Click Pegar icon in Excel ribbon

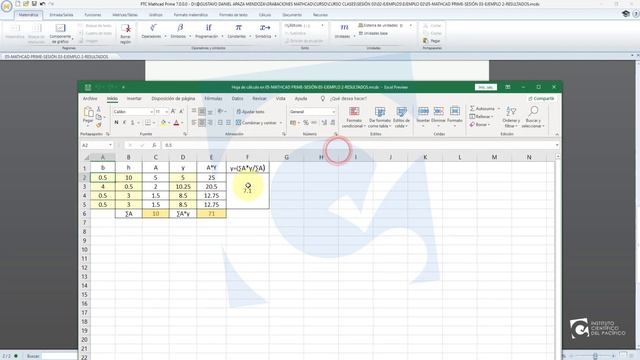(88, 112)
